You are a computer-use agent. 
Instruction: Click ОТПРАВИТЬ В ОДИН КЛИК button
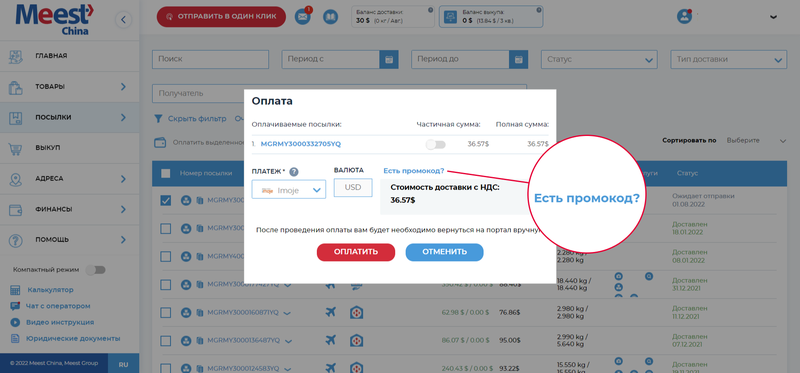pos(221,17)
